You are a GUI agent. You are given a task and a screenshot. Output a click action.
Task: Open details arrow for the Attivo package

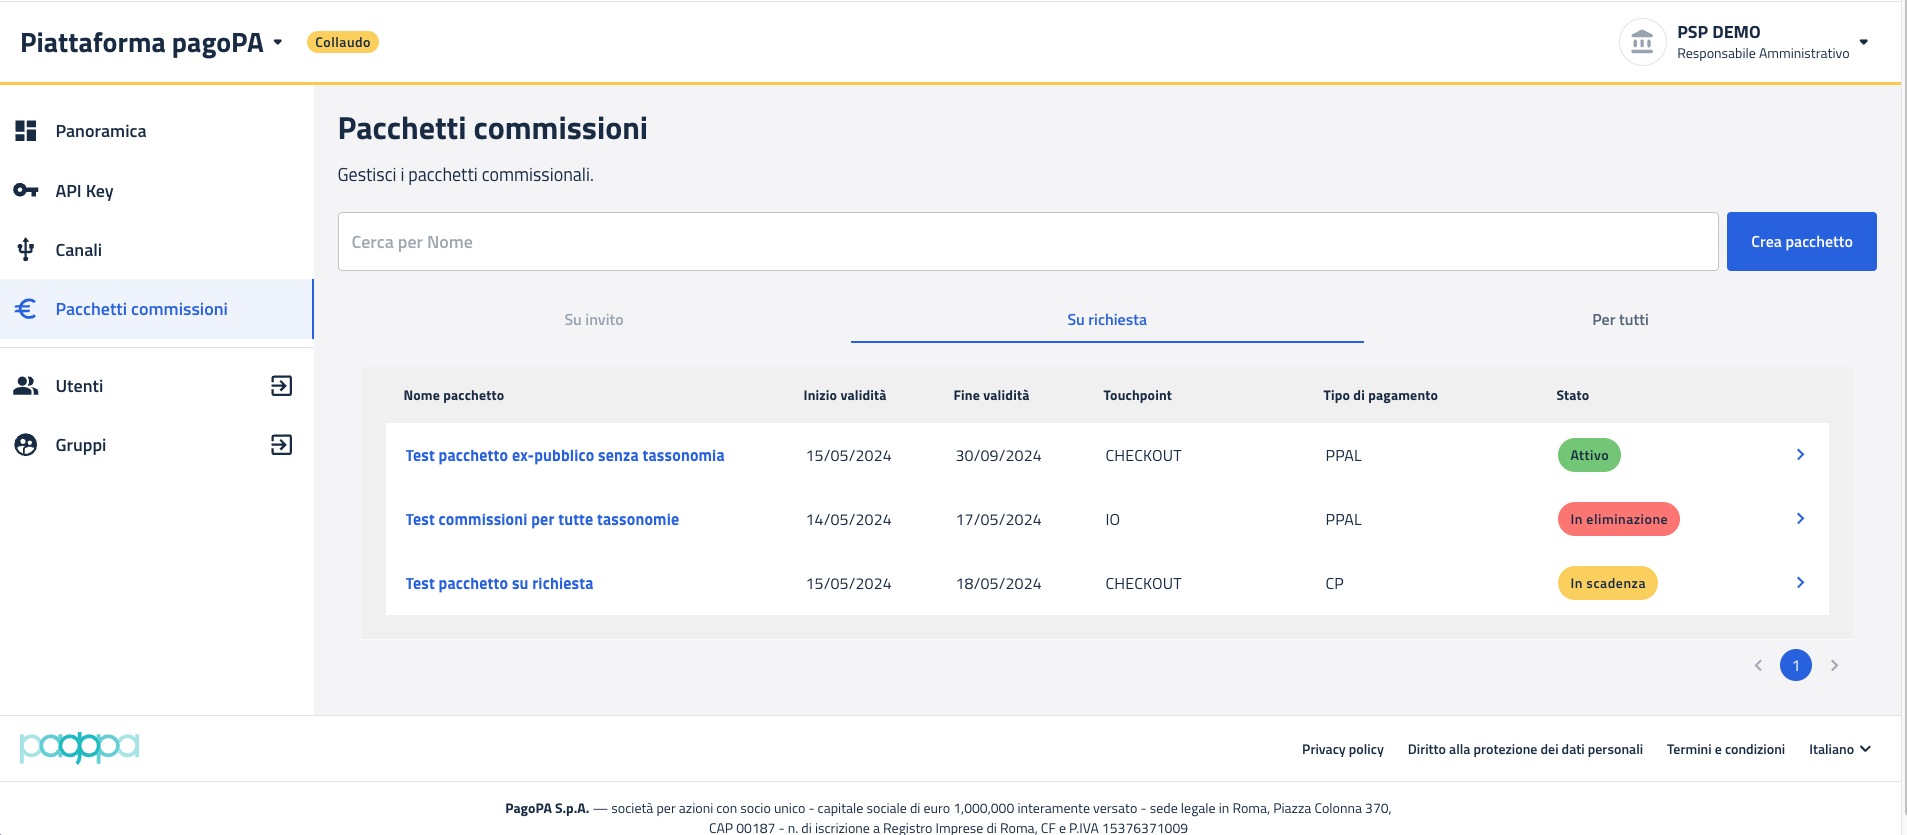(x=1800, y=455)
